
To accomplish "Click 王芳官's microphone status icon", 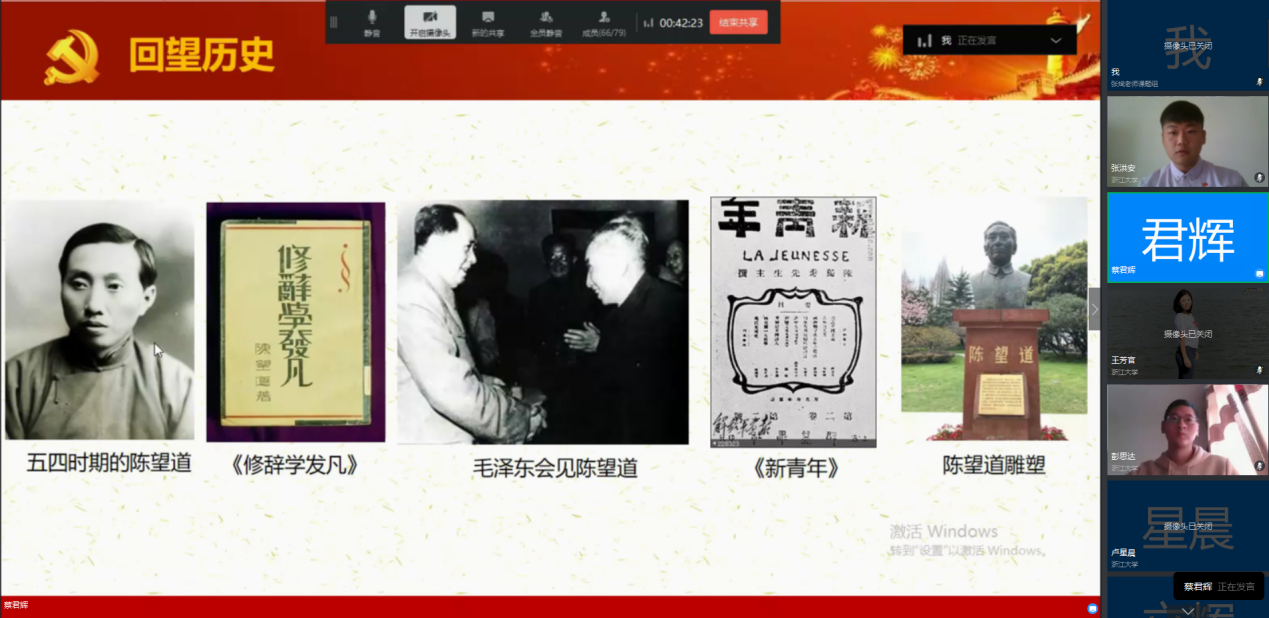I will (x=1259, y=370).
